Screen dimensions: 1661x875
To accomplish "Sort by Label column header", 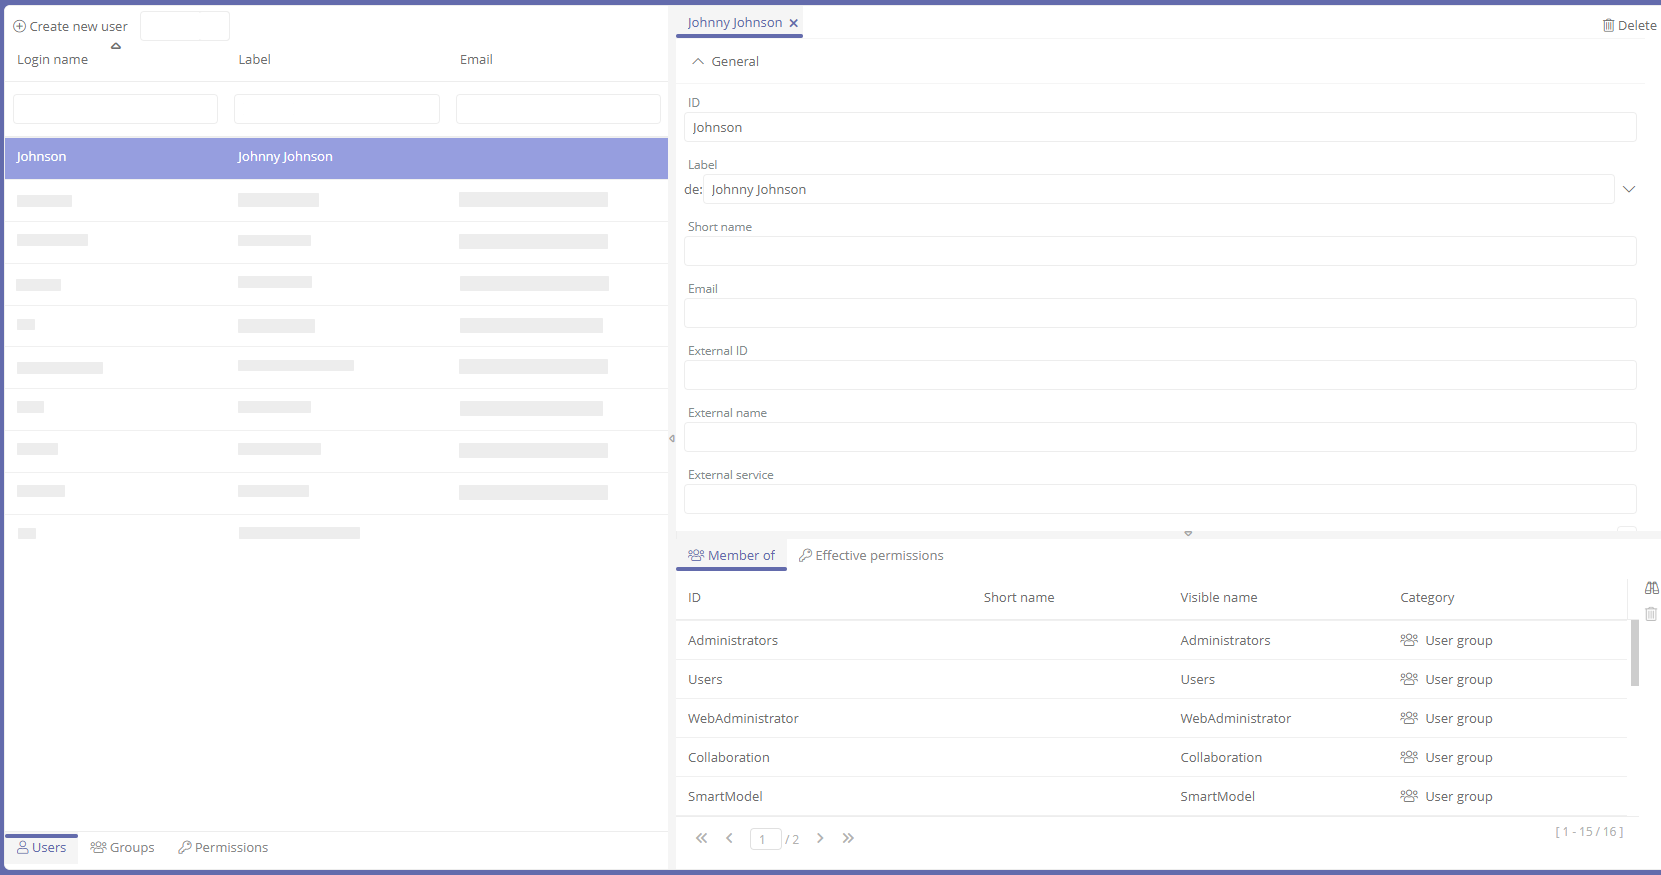I will [x=255, y=60].
